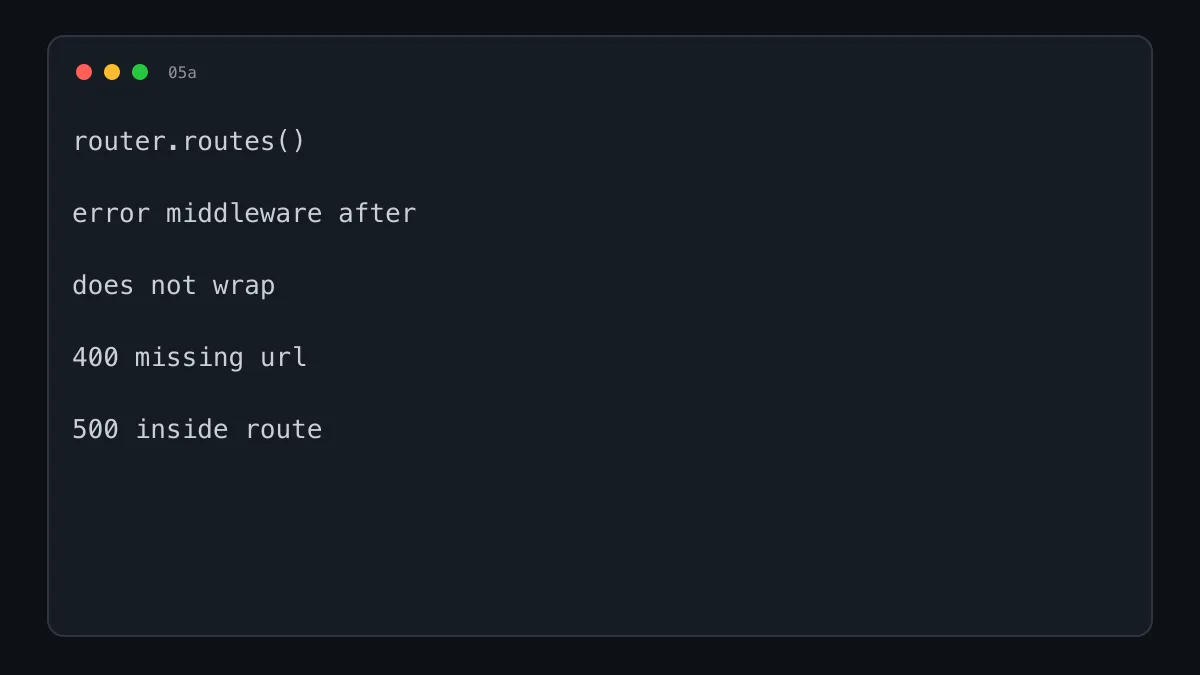Click the number 500
The width and height of the screenshot is (1200, 675).
[96, 430]
